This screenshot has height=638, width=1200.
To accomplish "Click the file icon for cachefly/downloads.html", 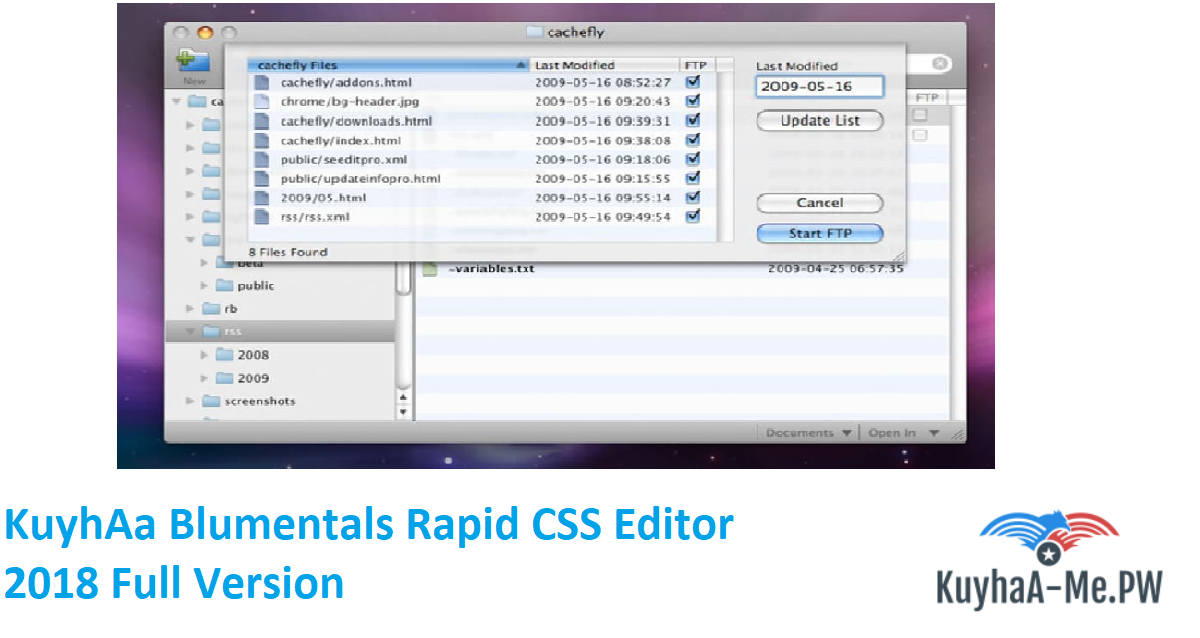I will (262, 121).
